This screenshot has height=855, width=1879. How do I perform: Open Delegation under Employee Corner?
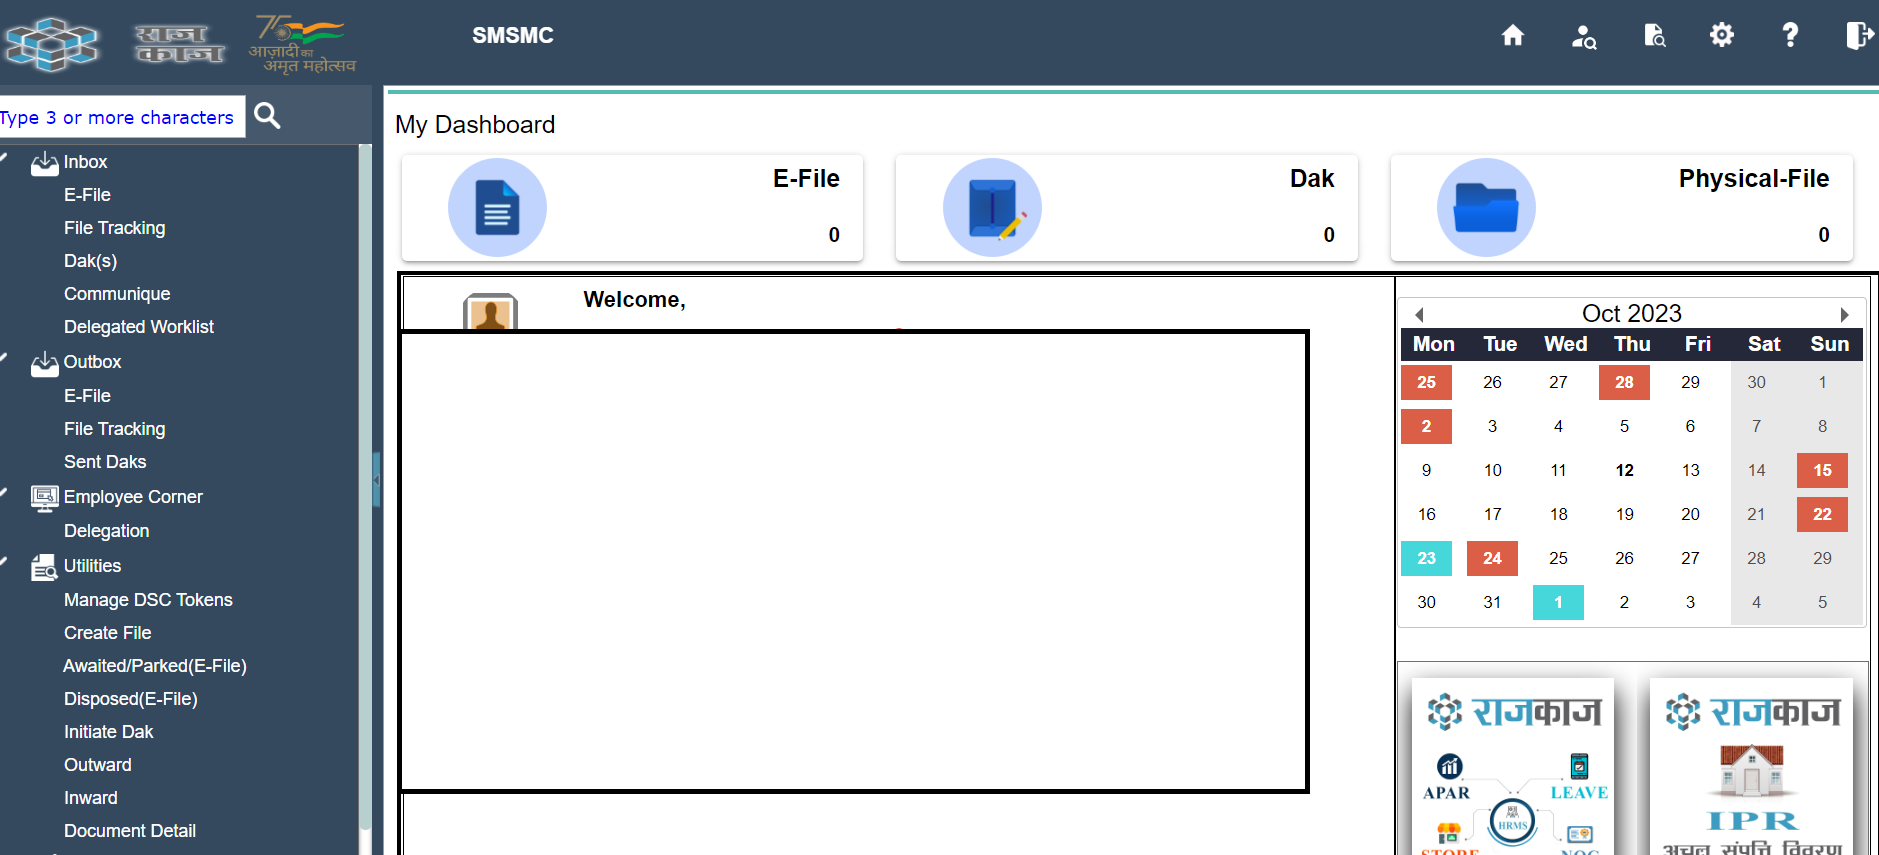point(106,531)
